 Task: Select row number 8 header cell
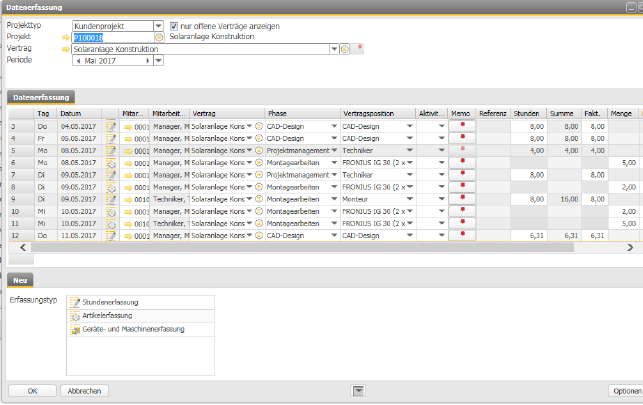pyautogui.click(x=21, y=187)
